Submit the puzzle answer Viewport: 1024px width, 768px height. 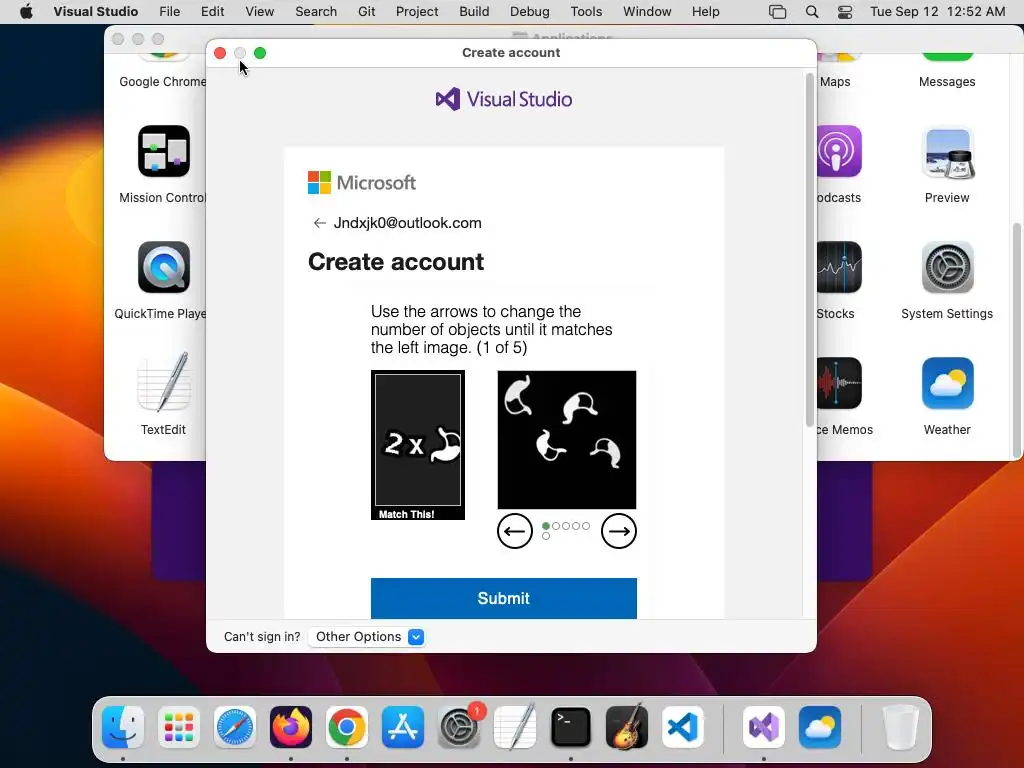coord(504,598)
